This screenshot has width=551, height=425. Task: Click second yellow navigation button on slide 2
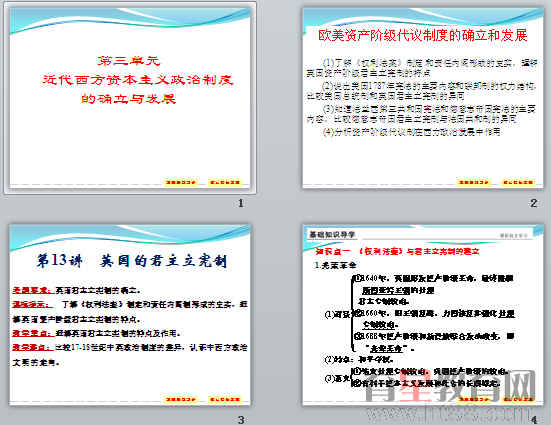(518, 182)
